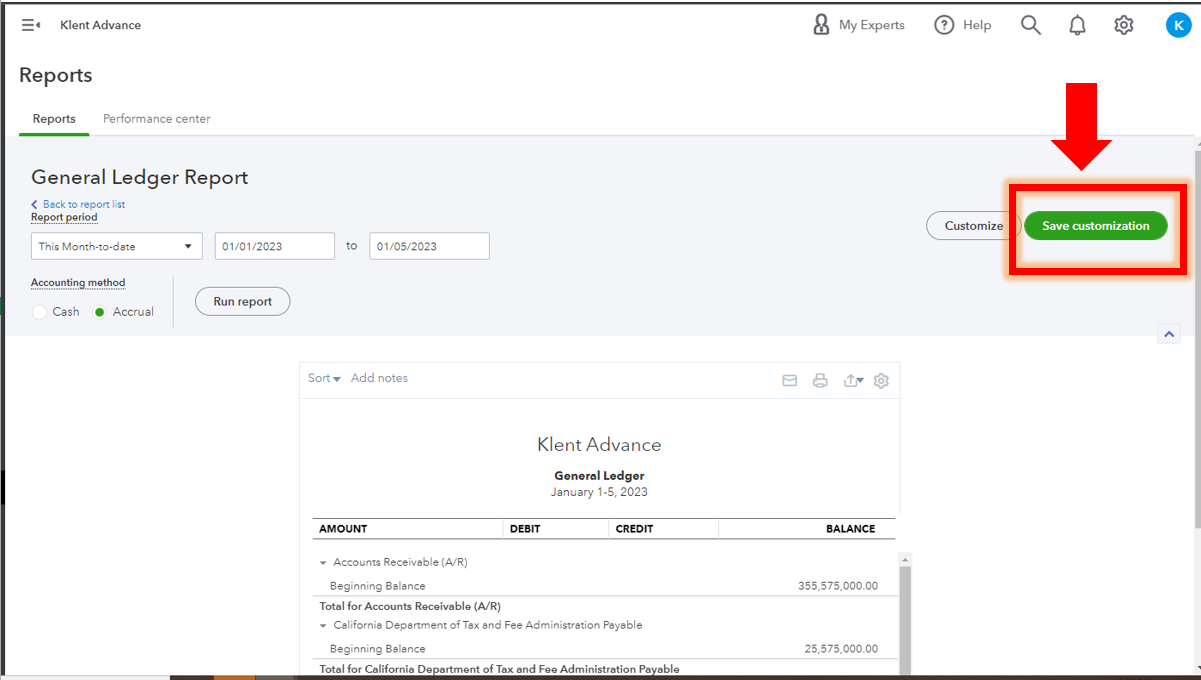The height and width of the screenshot is (680, 1201).
Task: Click the Save customization button
Action: 1096,225
